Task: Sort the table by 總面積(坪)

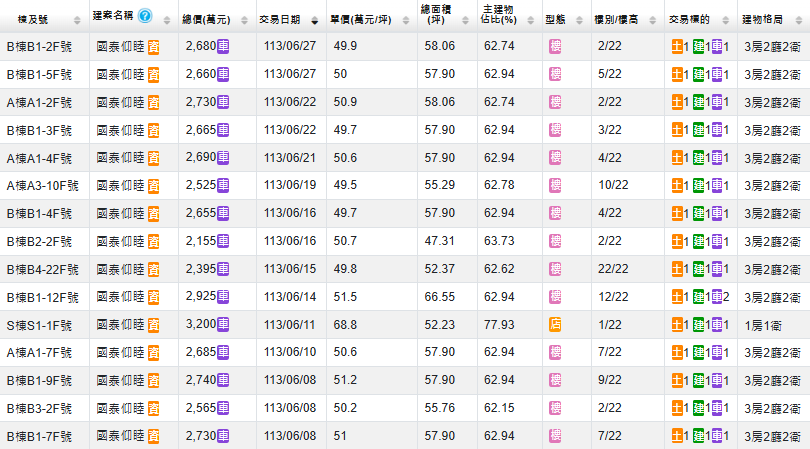Action: point(465,20)
